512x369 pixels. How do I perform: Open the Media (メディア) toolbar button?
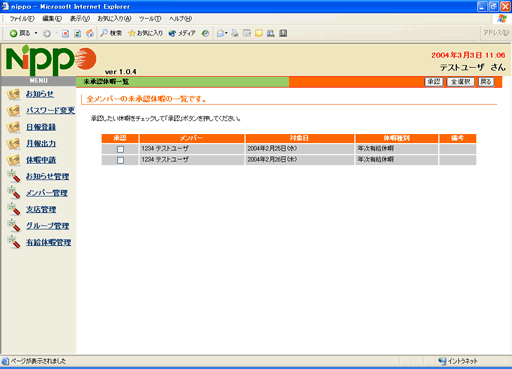coord(182,33)
